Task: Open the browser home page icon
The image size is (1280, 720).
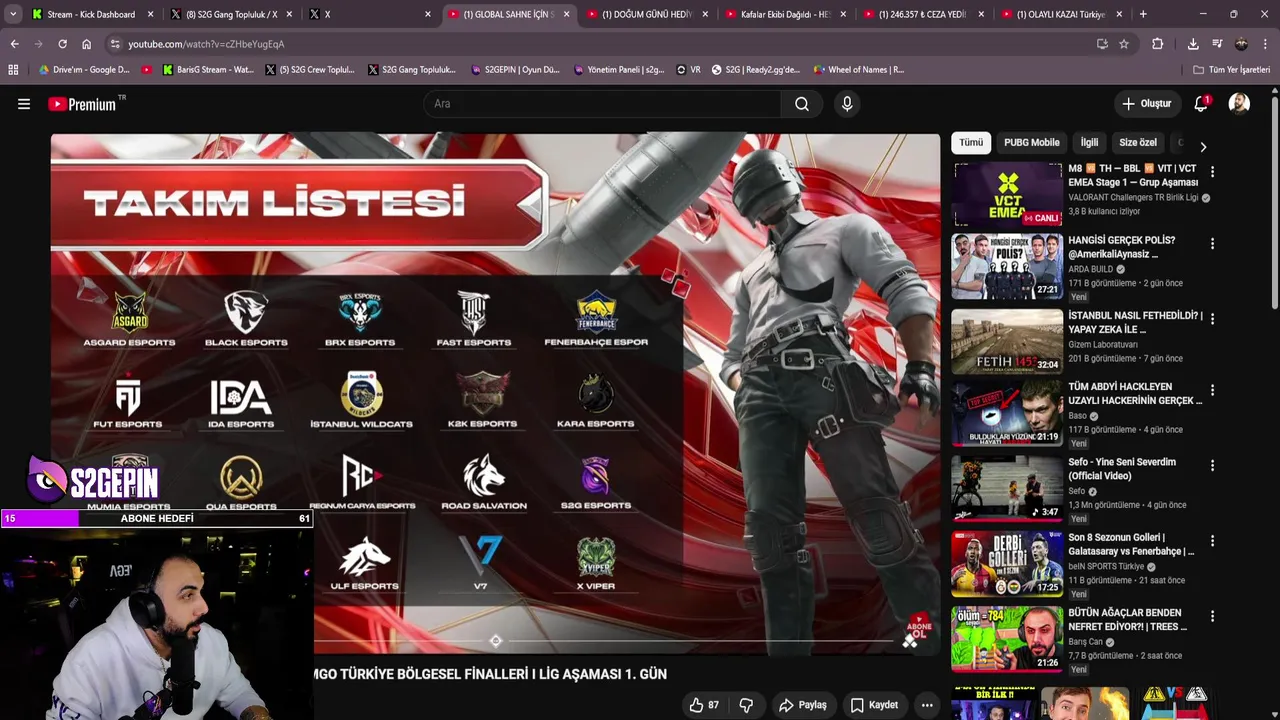Action: pos(86,44)
